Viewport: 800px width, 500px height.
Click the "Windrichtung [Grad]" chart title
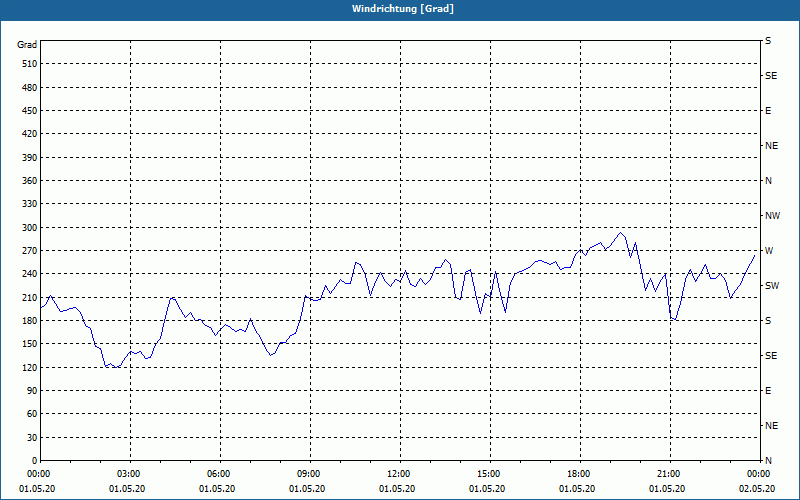[x=403, y=9]
